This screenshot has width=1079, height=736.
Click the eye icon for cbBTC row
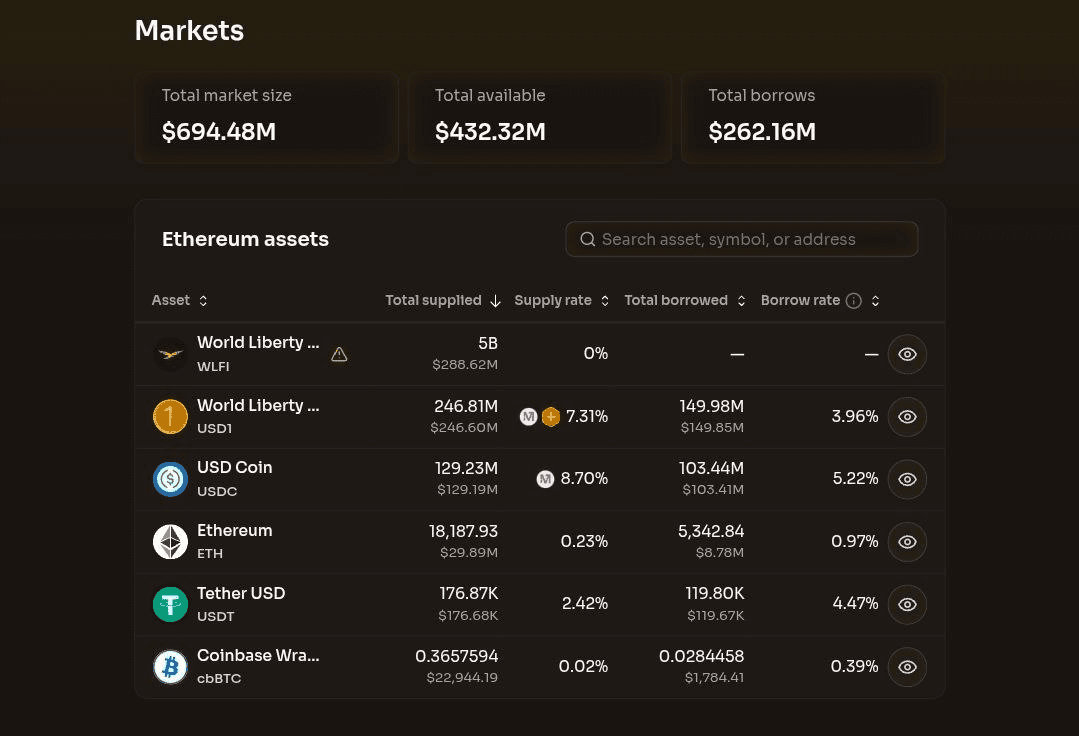[x=907, y=667]
